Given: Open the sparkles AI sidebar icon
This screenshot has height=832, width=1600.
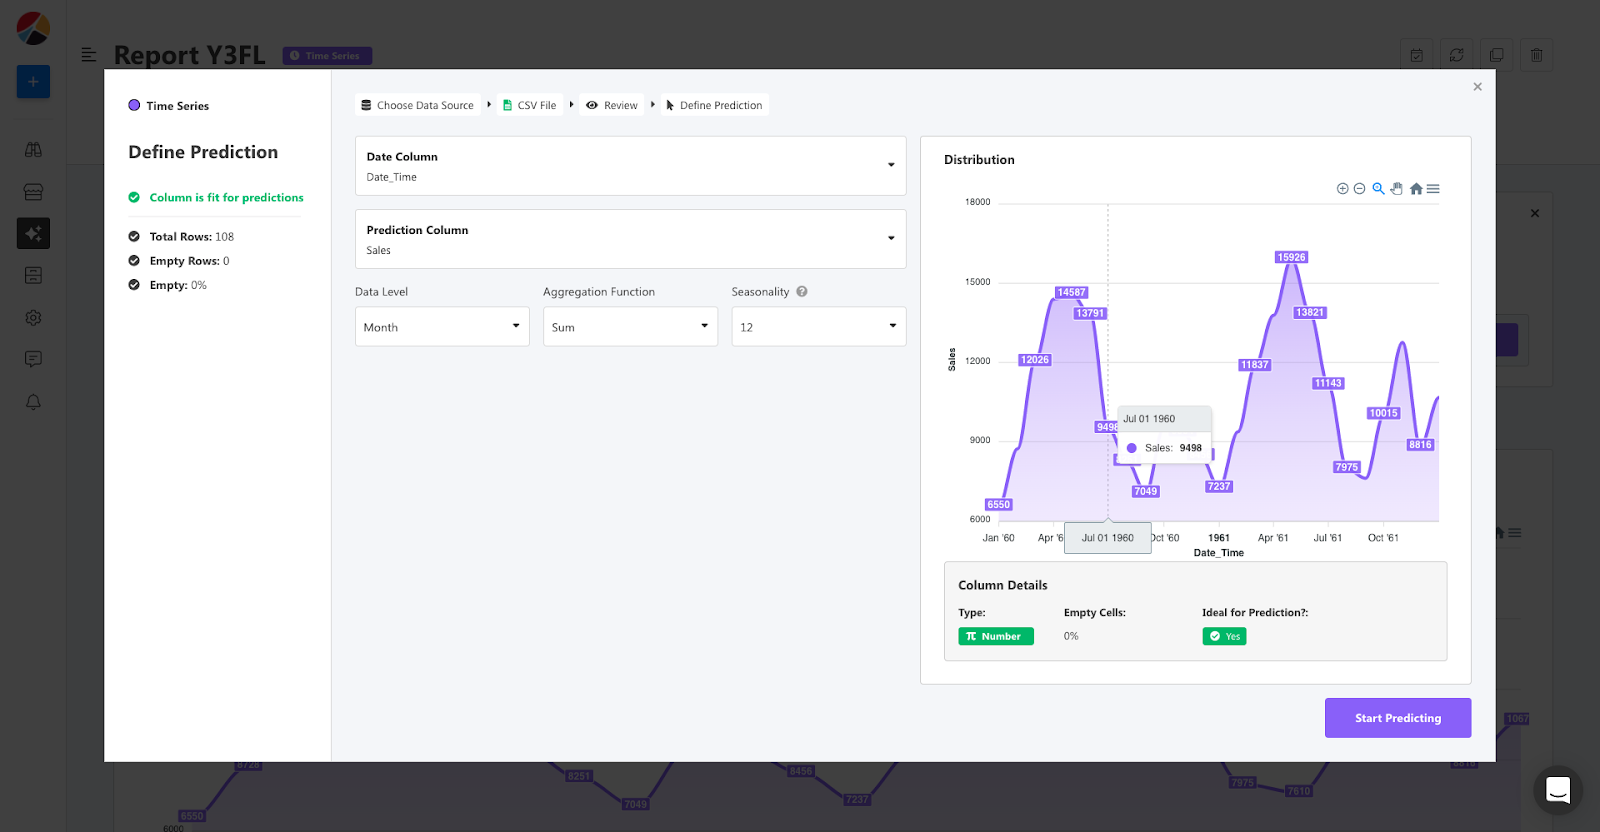Looking at the screenshot, I should point(33,233).
